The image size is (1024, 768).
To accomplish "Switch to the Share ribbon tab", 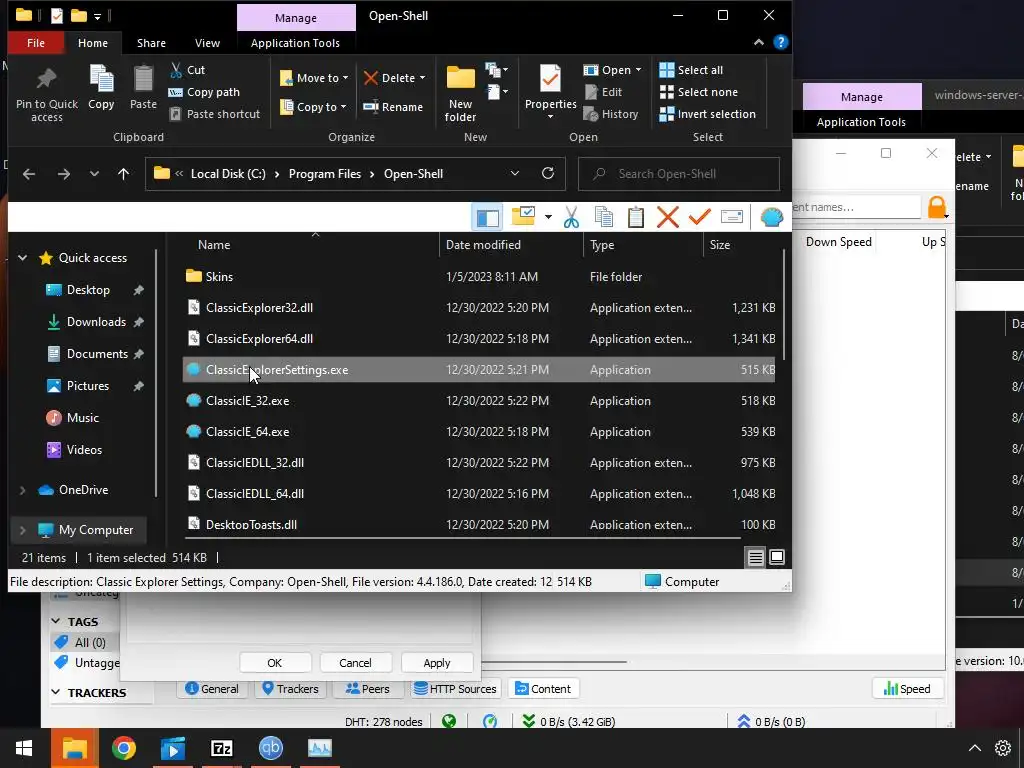I will tap(151, 43).
